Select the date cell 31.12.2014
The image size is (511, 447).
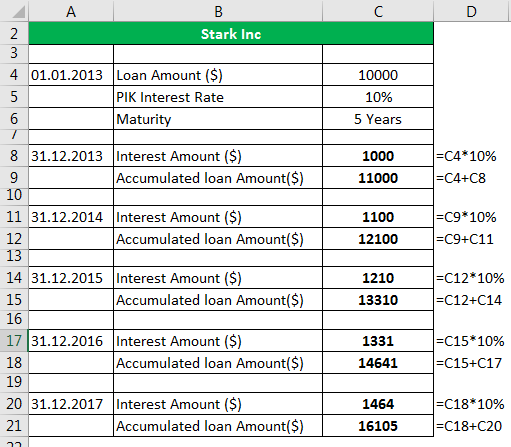[71, 217]
